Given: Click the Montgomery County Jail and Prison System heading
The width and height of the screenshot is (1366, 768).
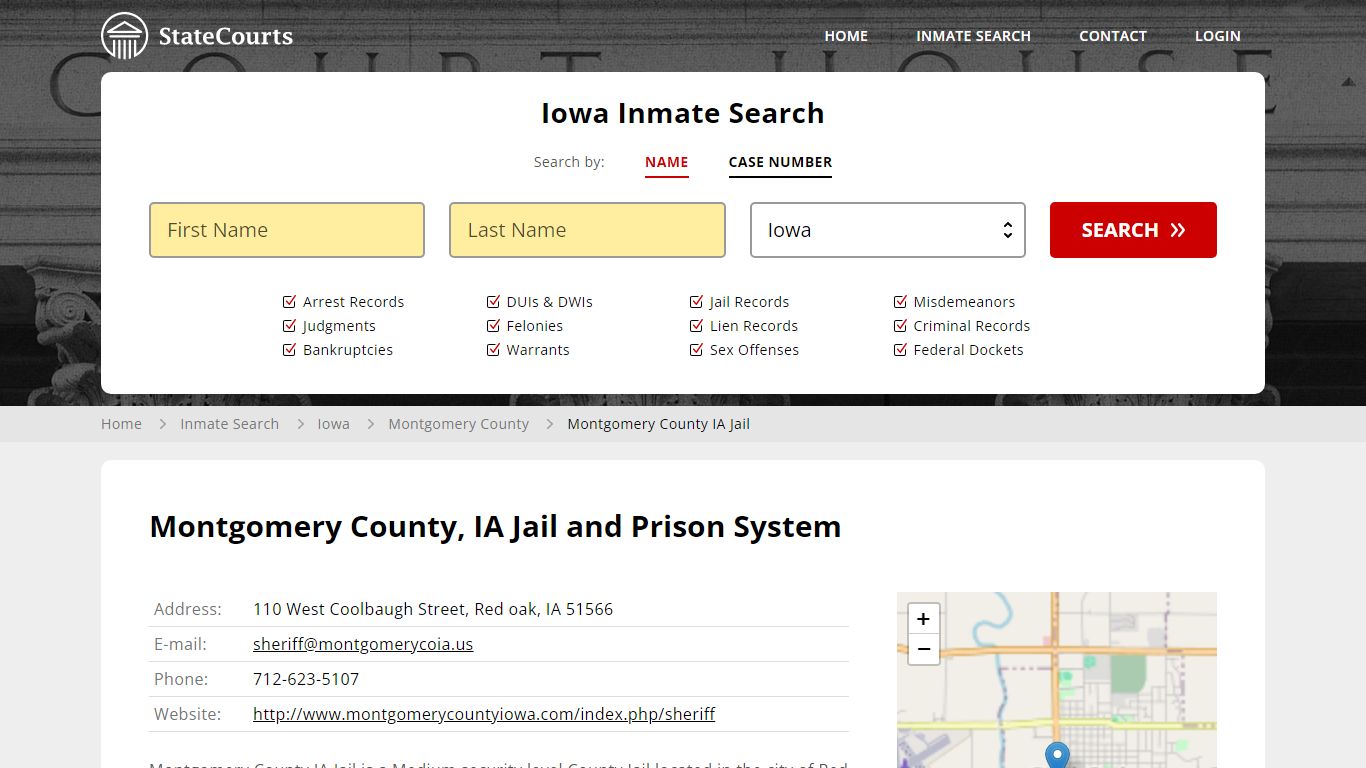Looking at the screenshot, I should click(495, 527).
